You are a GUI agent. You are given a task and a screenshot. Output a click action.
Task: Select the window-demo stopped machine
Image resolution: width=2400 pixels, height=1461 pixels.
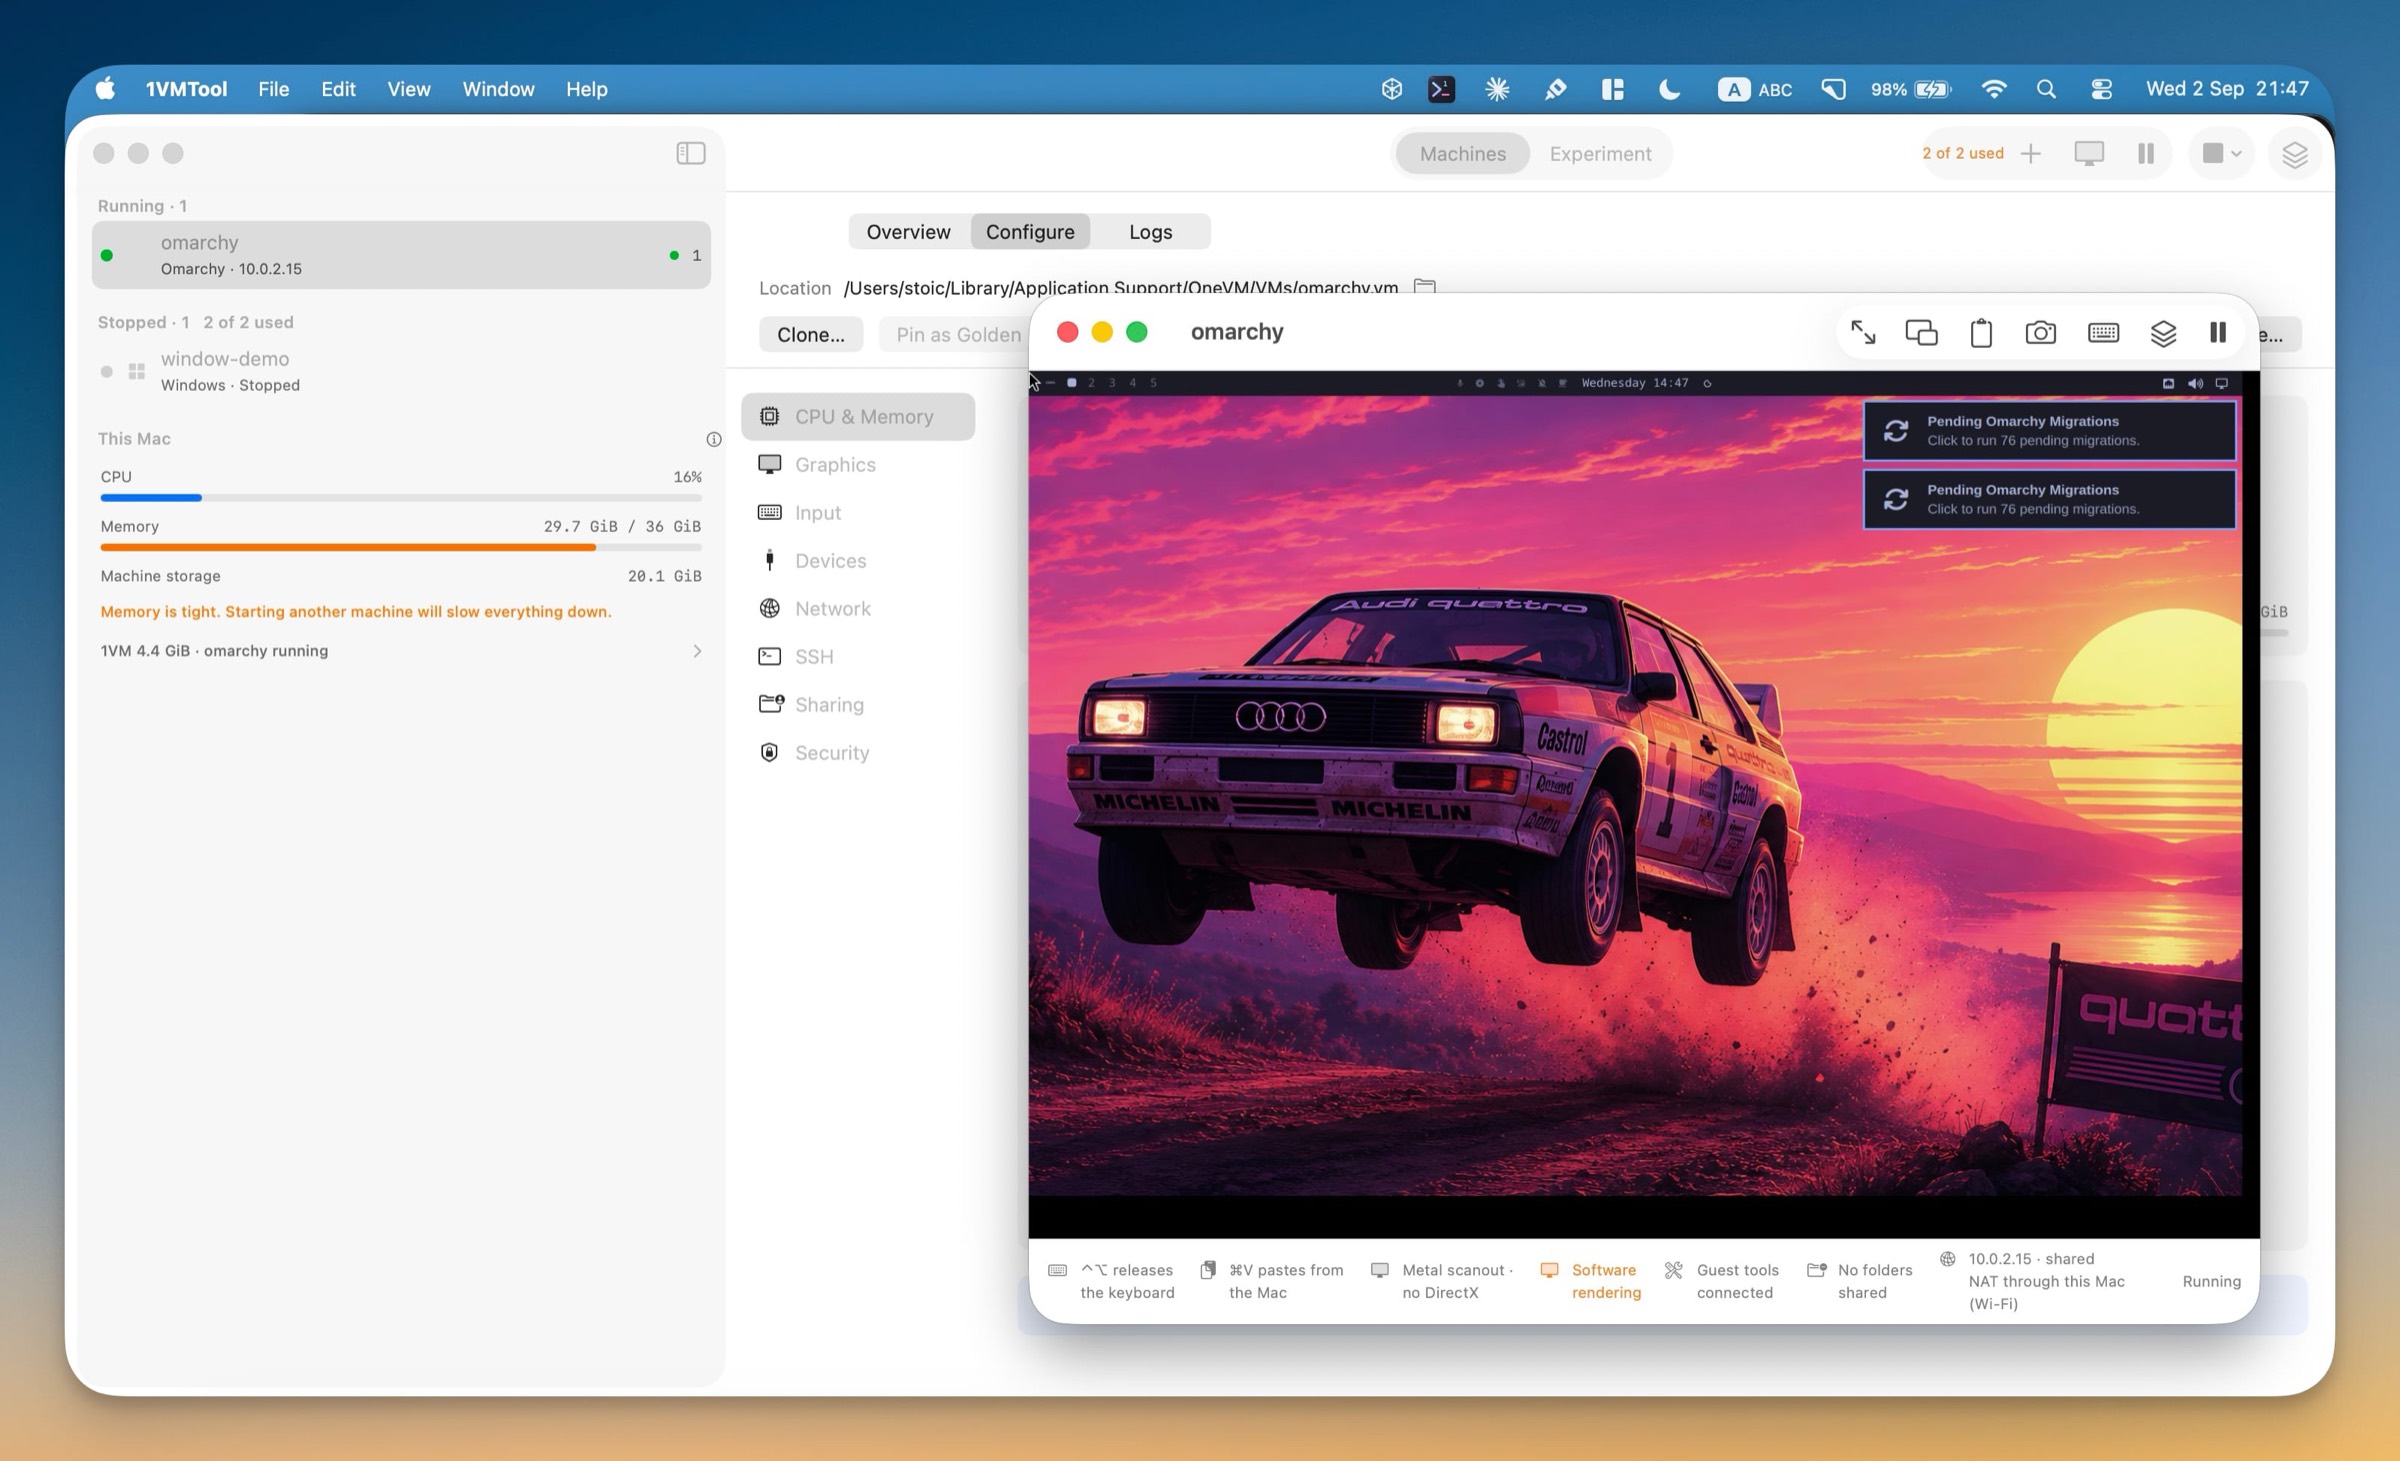pyautogui.click(x=401, y=371)
